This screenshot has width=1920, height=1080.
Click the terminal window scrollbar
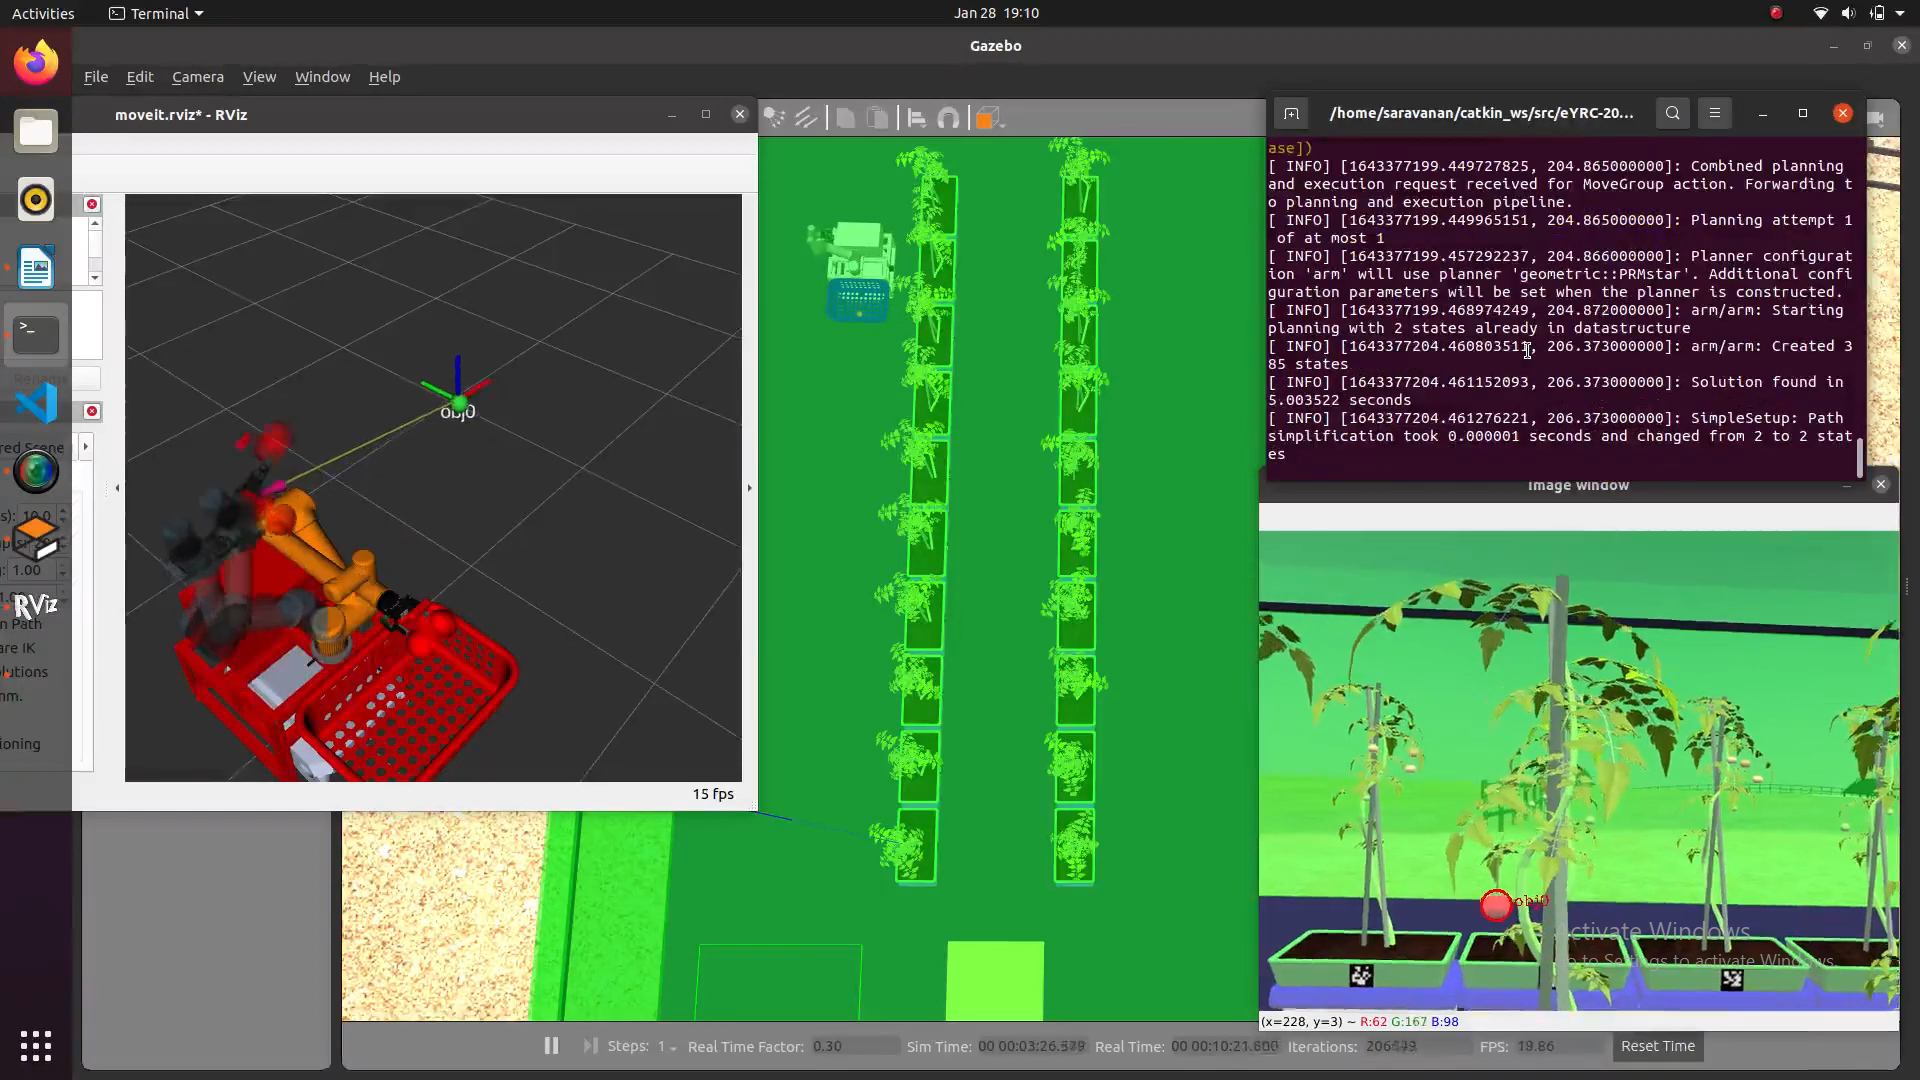coord(1860,458)
